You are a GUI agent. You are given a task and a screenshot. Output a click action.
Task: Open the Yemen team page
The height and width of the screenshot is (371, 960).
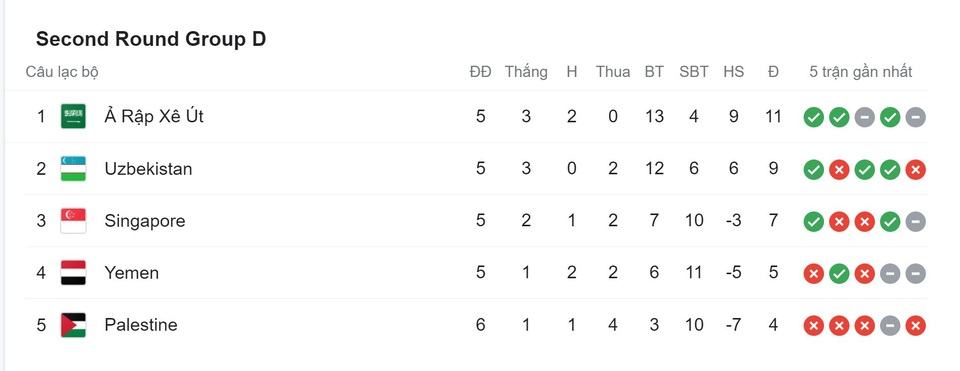(131, 272)
